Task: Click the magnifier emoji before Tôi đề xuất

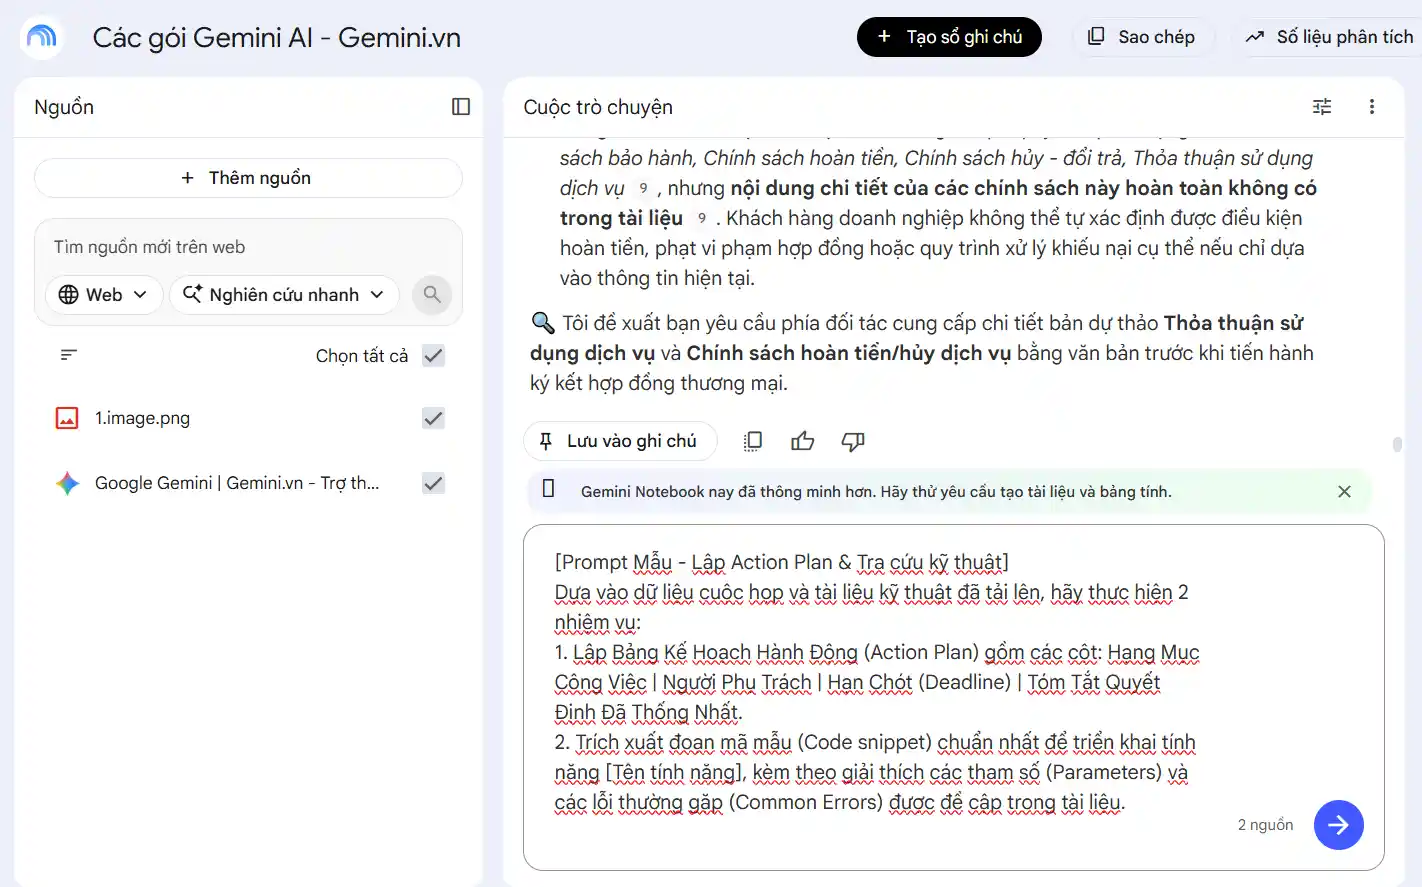Action: point(542,323)
